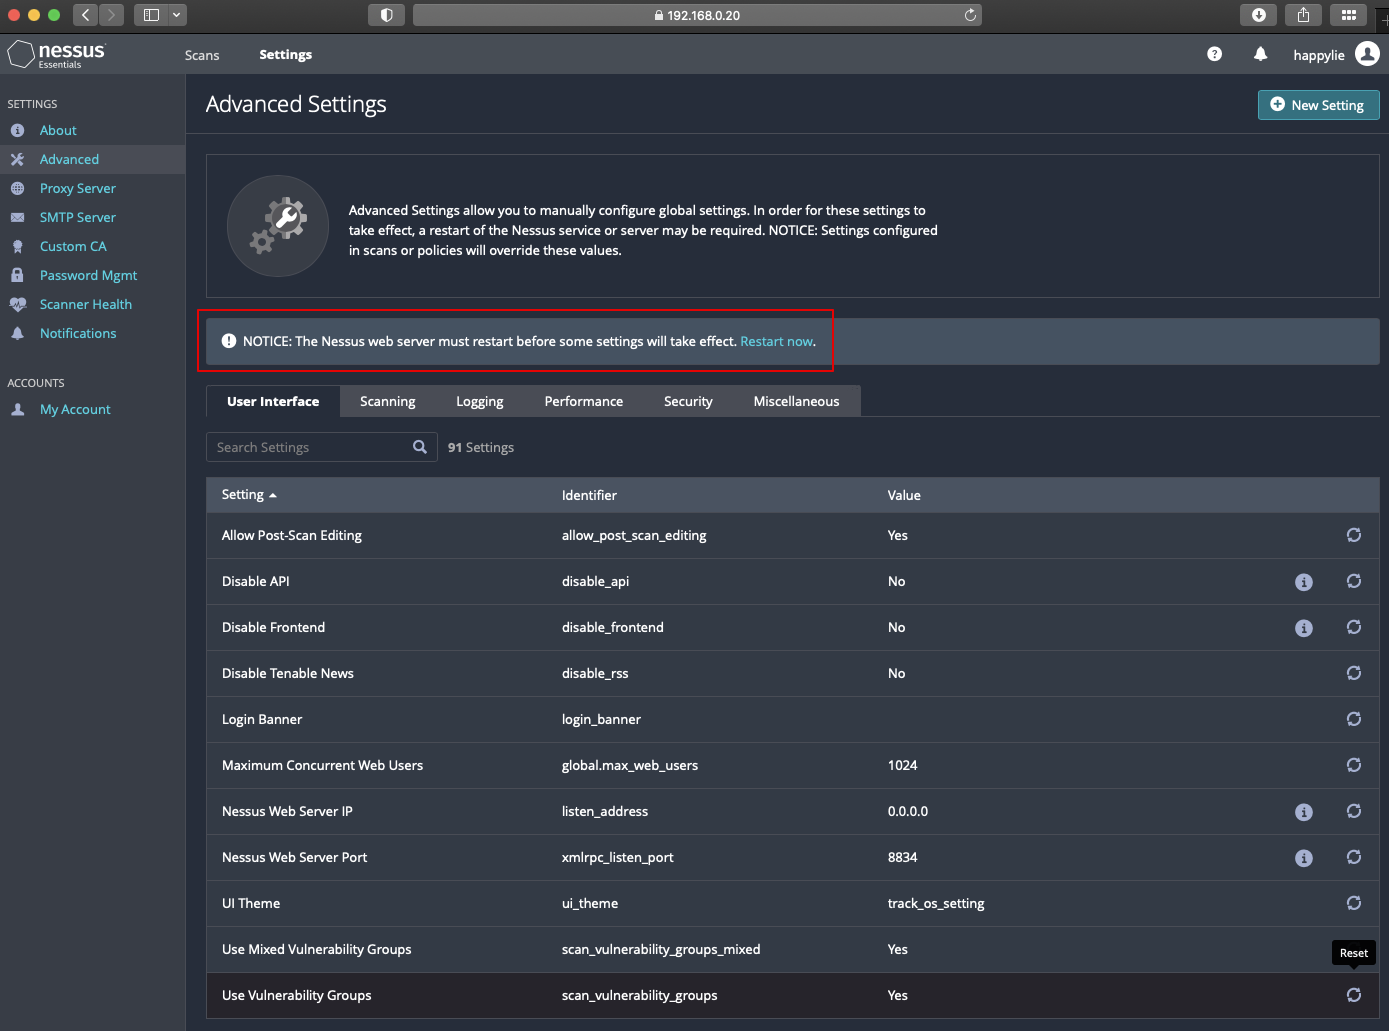Open Safari sidebar dropdown arrow
This screenshot has height=1031, width=1389.
[x=177, y=15]
